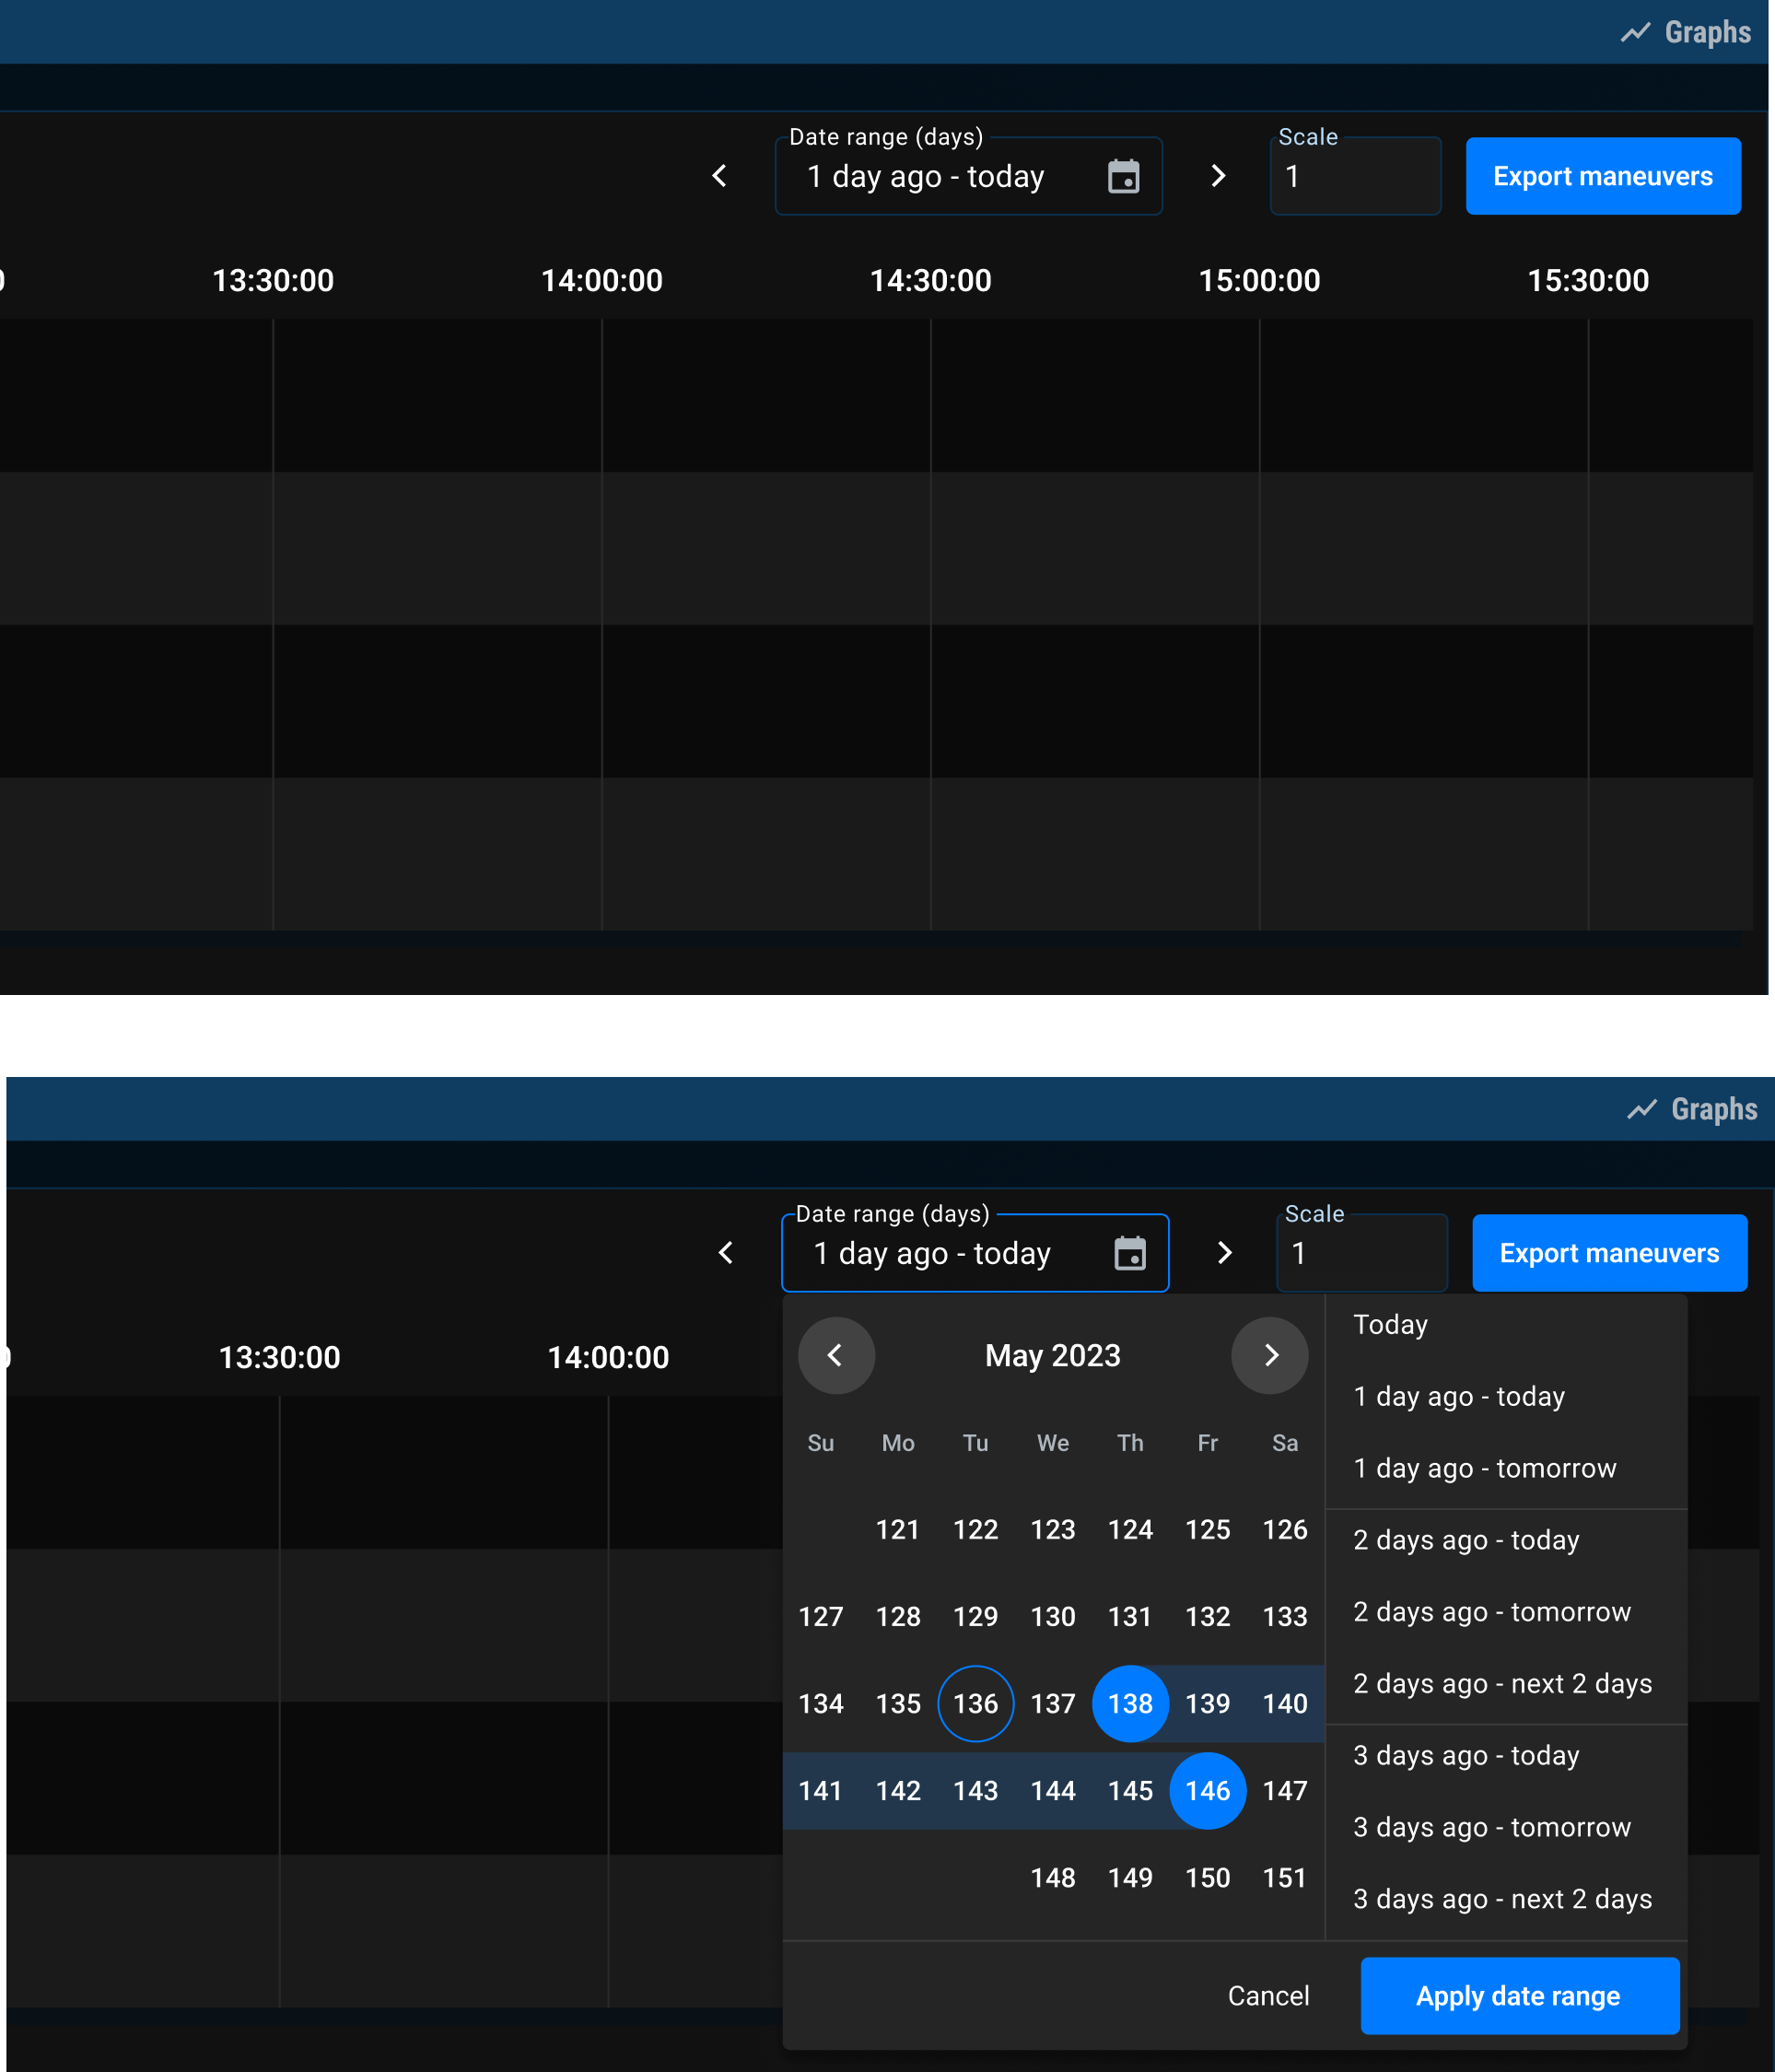1775x2072 pixels.
Task: Open the calendar via the calendar icon
Action: click(1124, 176)
